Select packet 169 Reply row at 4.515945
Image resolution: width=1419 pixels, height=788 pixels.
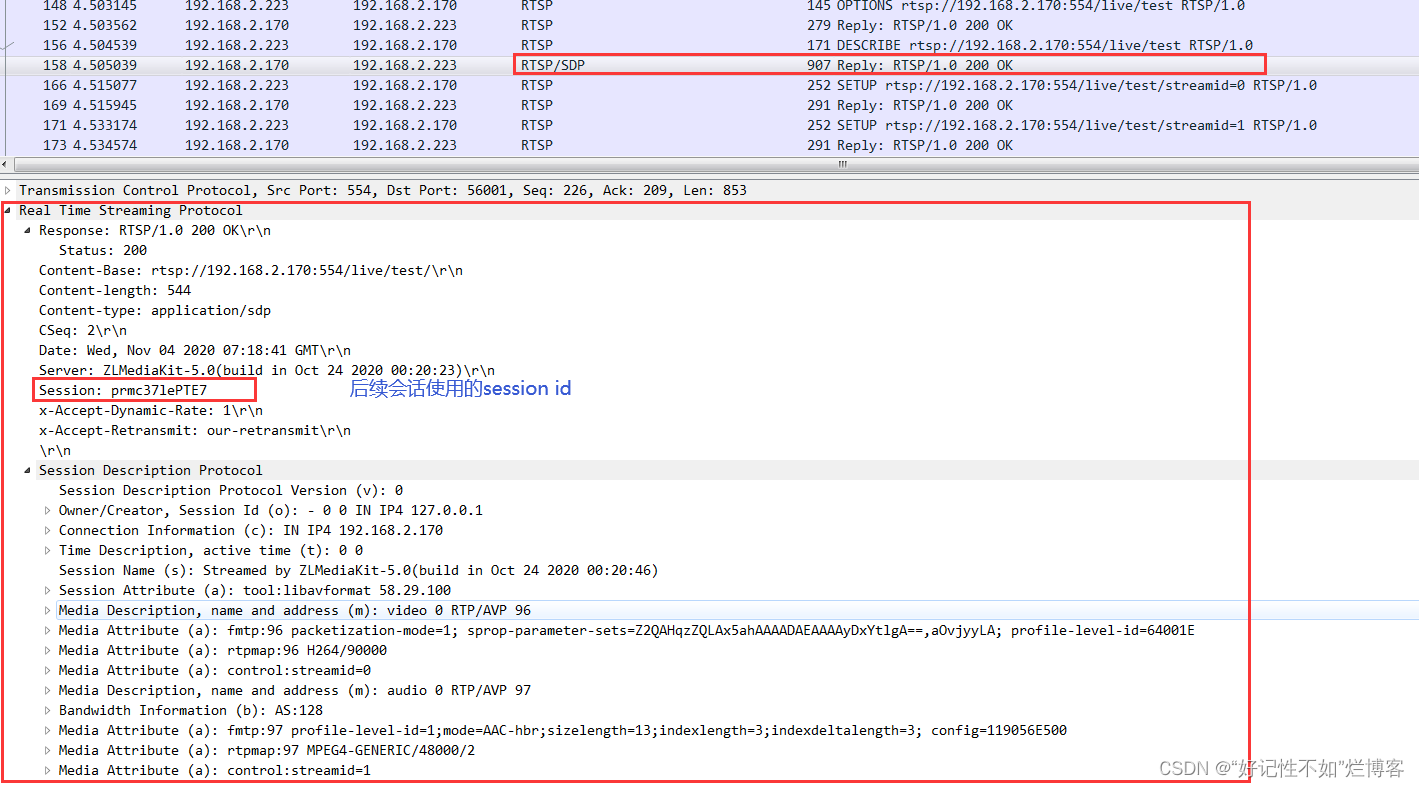pos(709,105)
